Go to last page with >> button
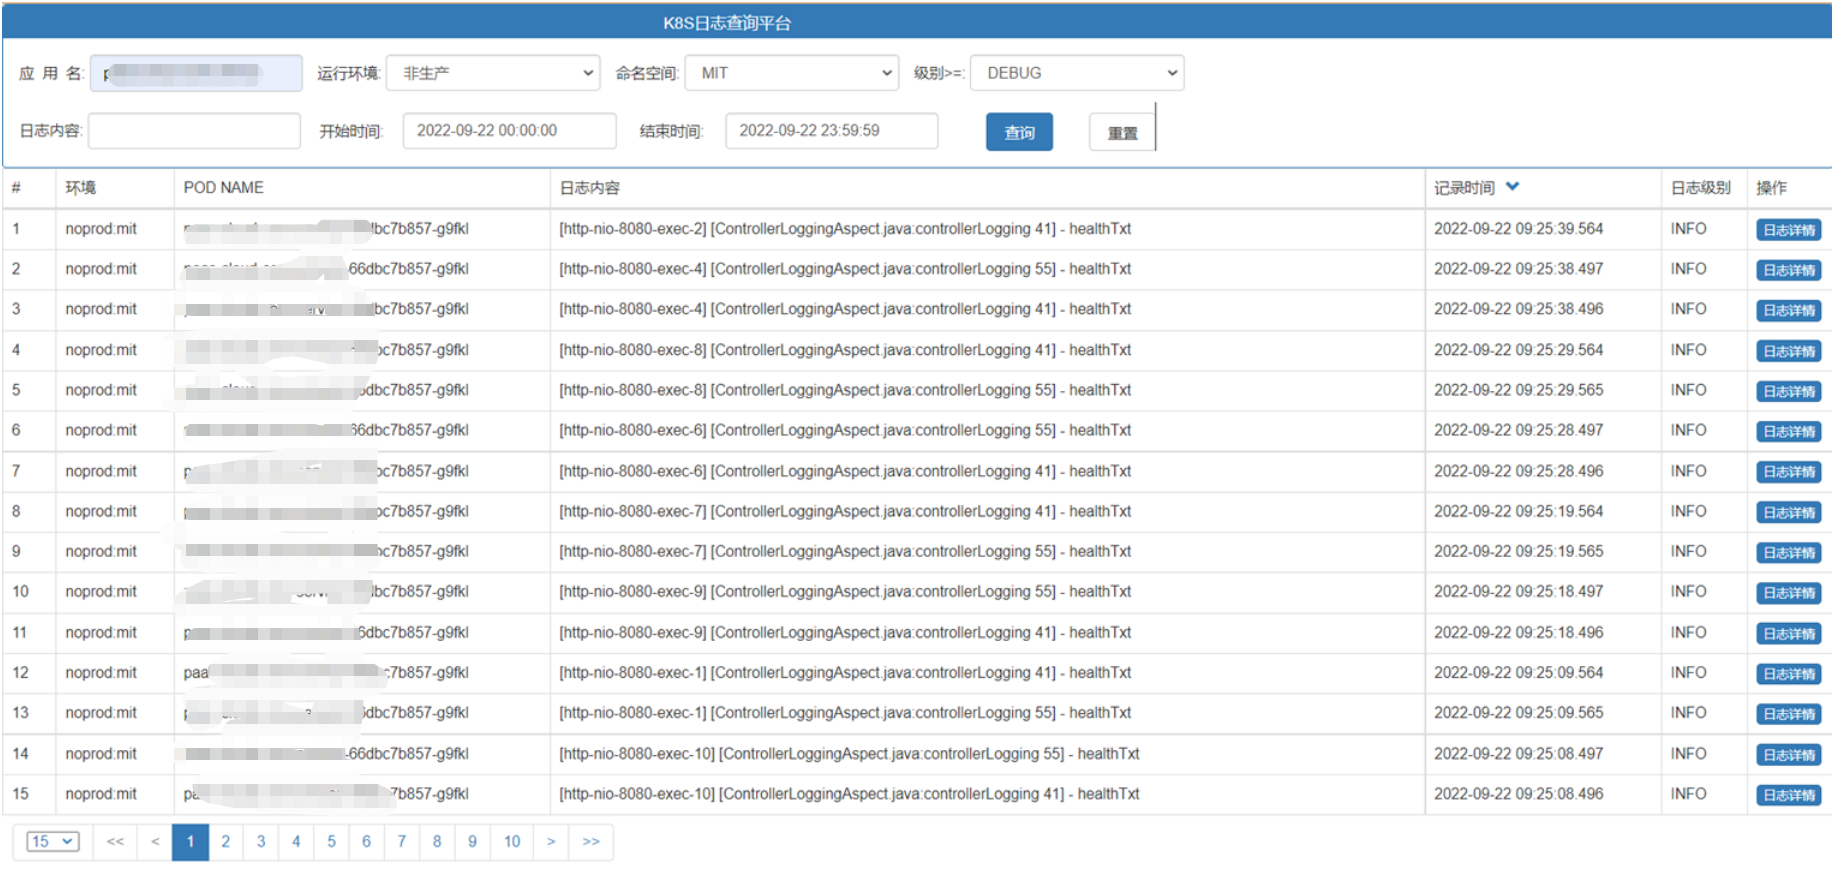Viewport: 1844px width, 881px height. 591,842
